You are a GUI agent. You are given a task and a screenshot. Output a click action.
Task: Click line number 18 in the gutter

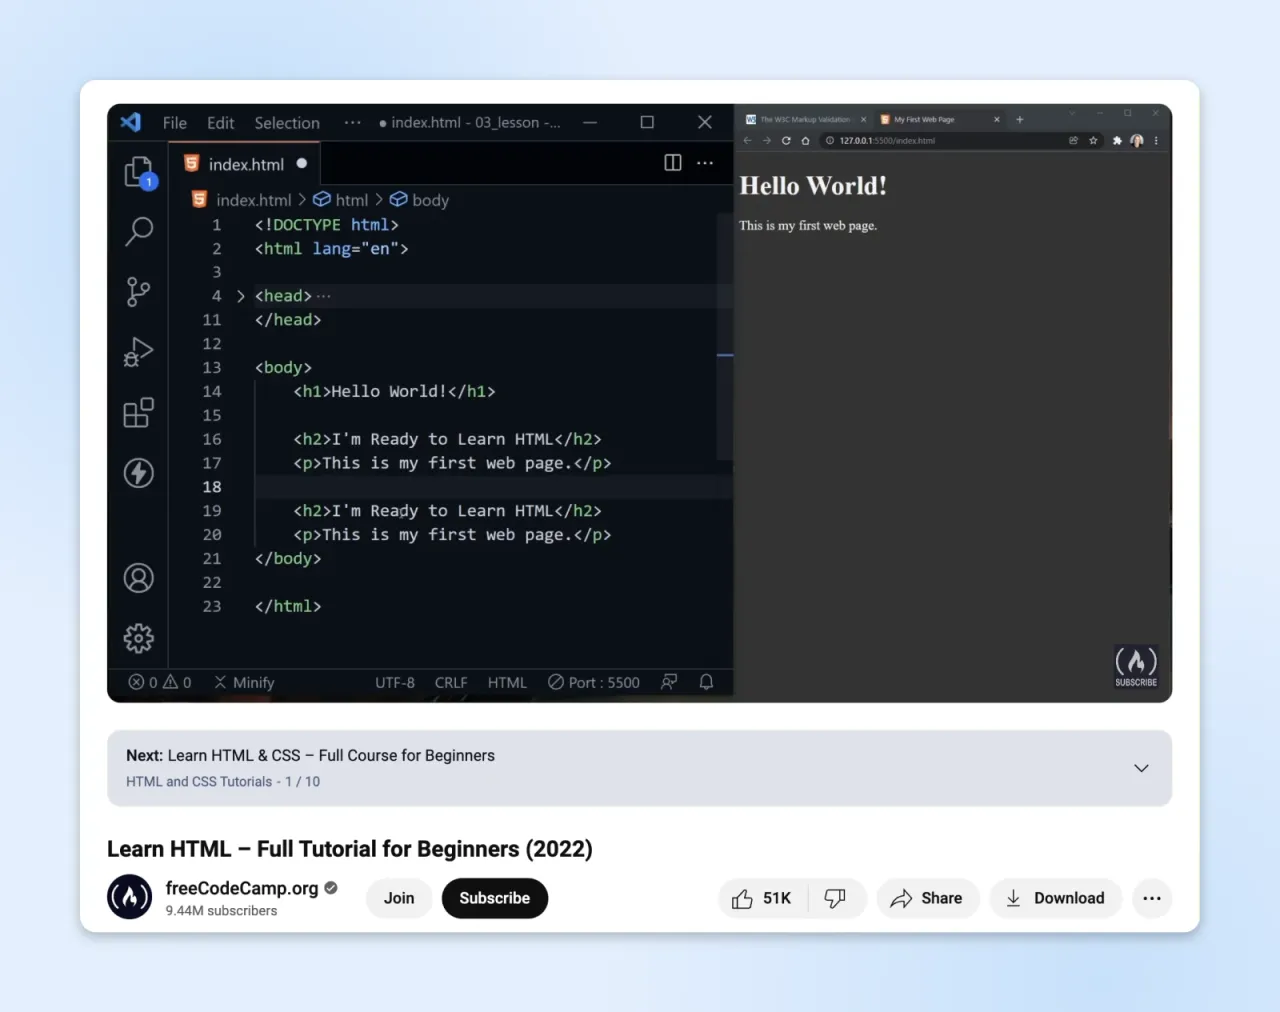212,487
